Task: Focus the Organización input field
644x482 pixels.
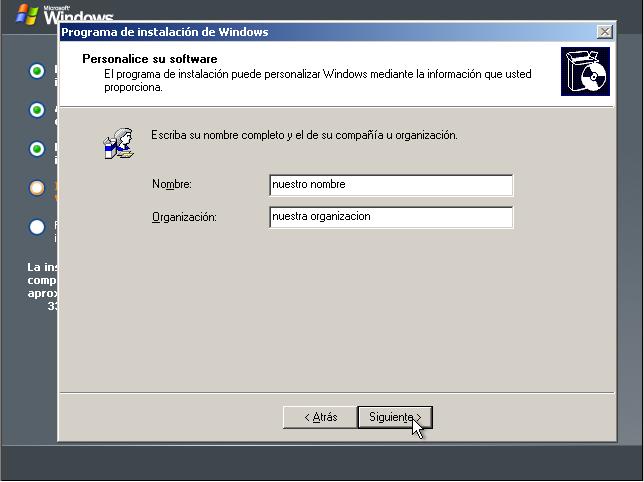Action: click(x=391, y=217)
